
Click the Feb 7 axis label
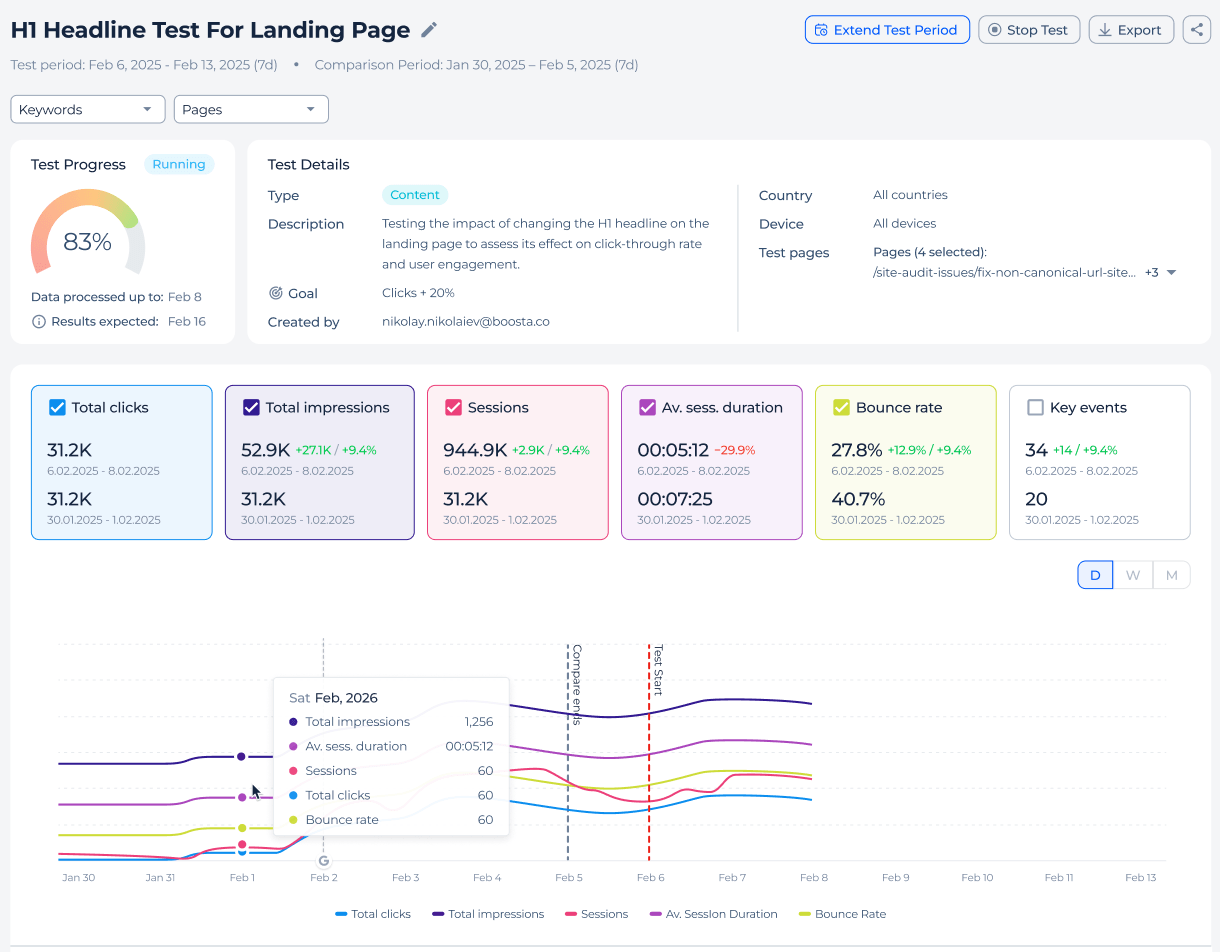pos(732,877)
